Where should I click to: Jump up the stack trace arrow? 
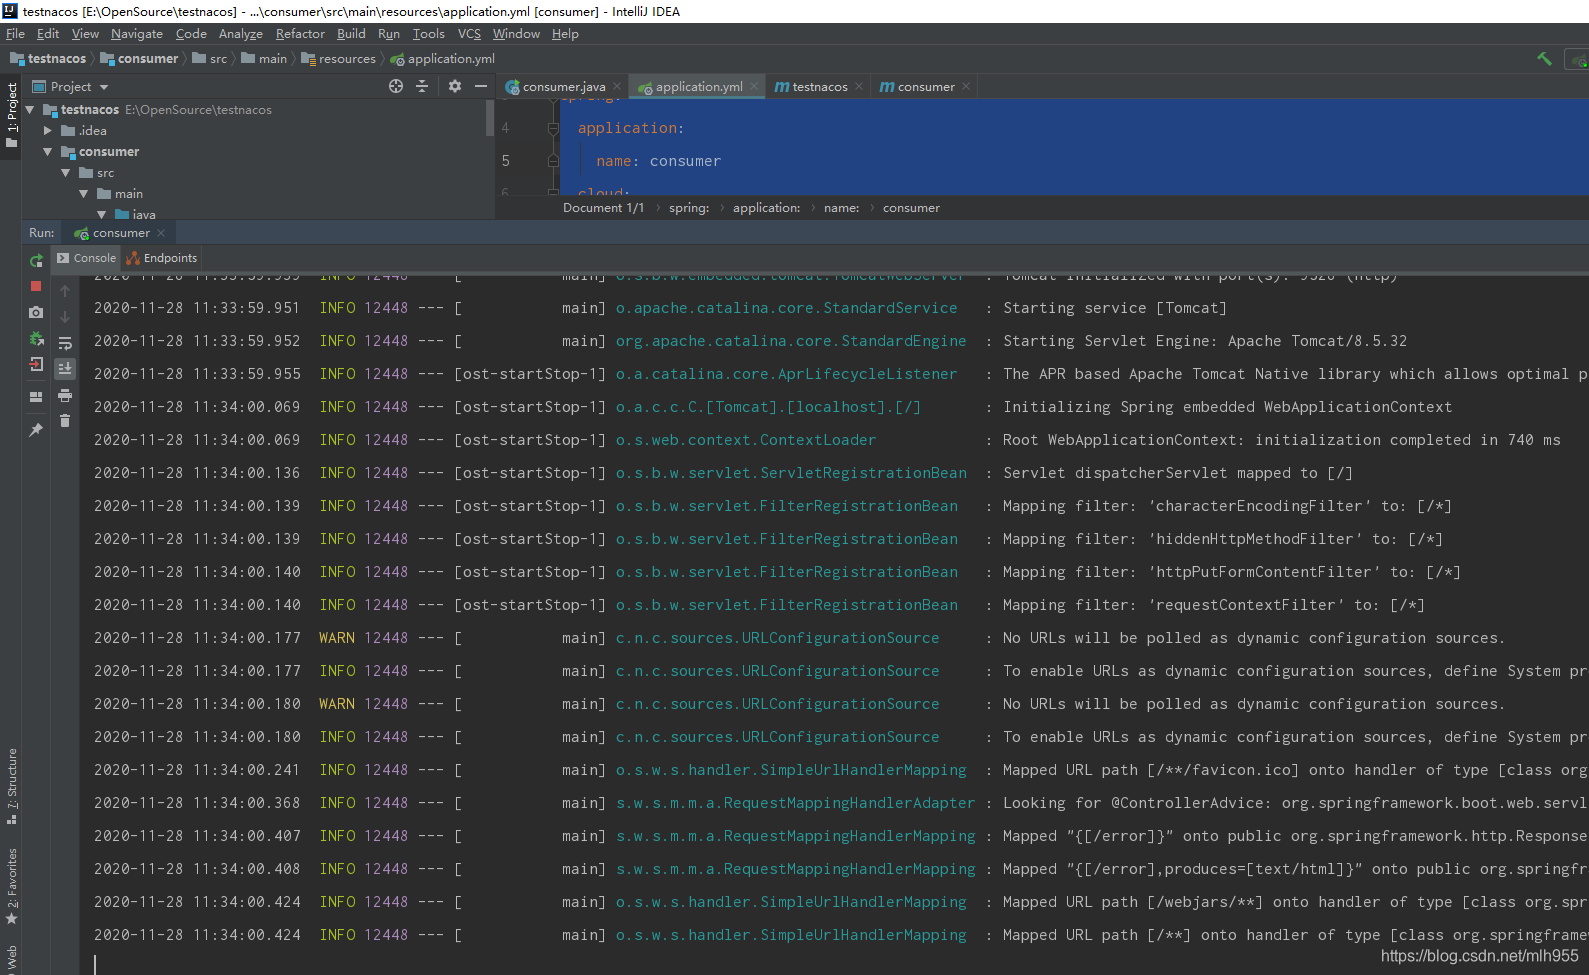coord(65,291)
